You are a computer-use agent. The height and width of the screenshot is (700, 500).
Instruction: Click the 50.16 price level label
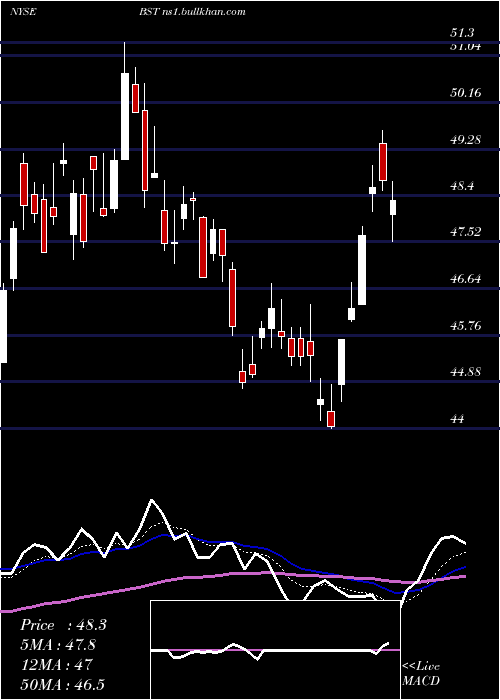465,93
